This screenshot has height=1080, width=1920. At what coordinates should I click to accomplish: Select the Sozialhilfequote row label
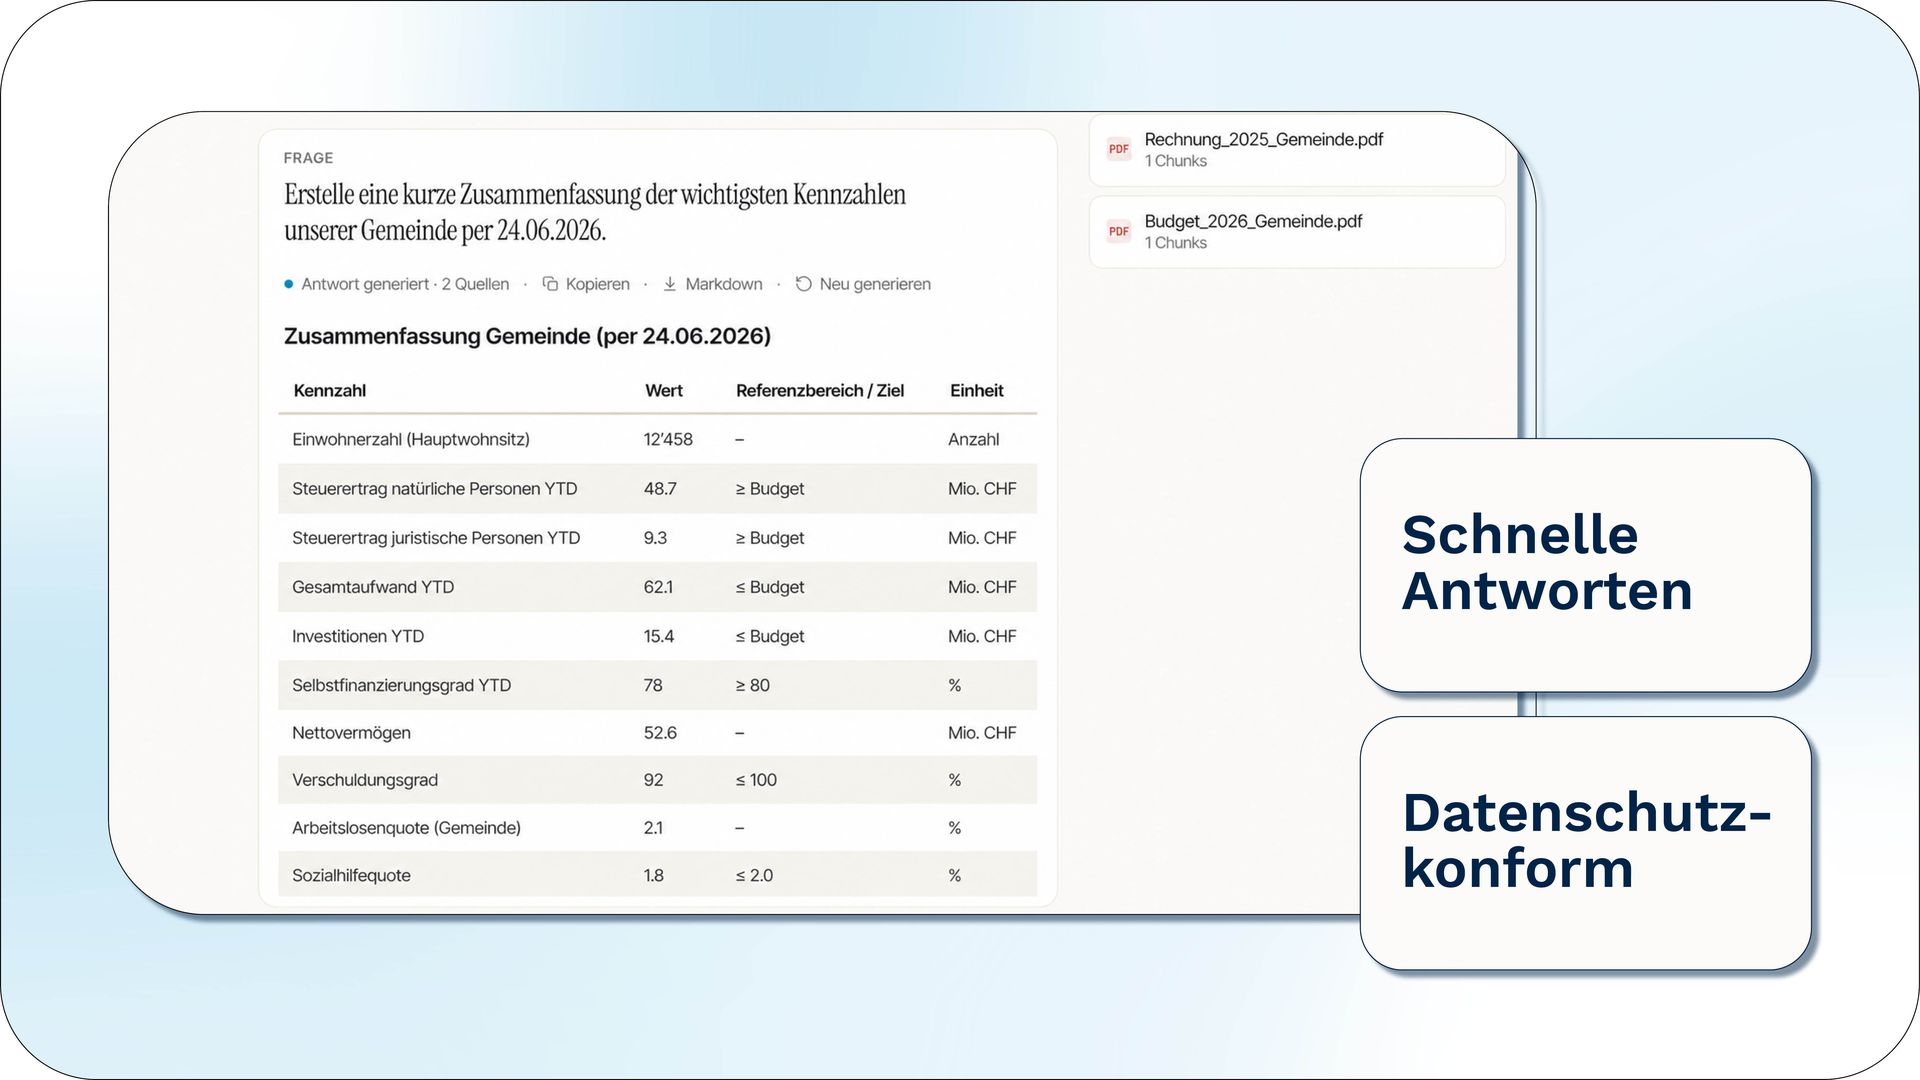coord(351,876)
